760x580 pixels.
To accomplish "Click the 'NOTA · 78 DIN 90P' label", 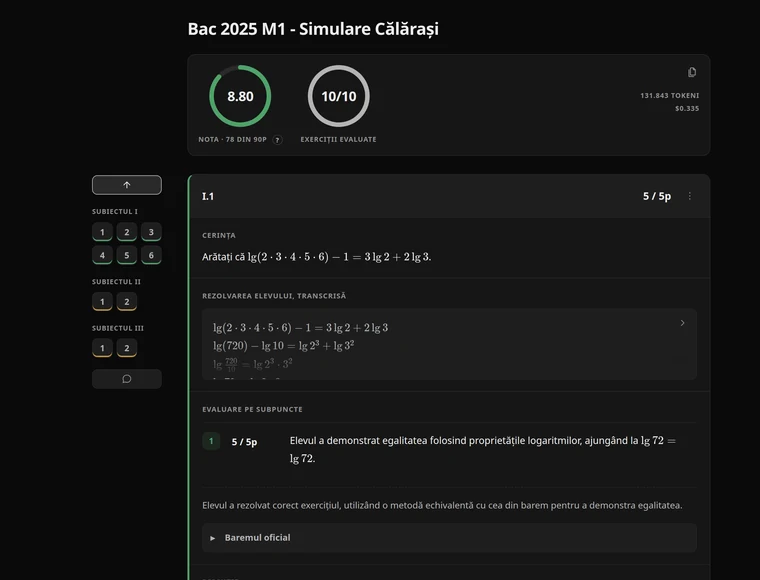I will [232, 140].
